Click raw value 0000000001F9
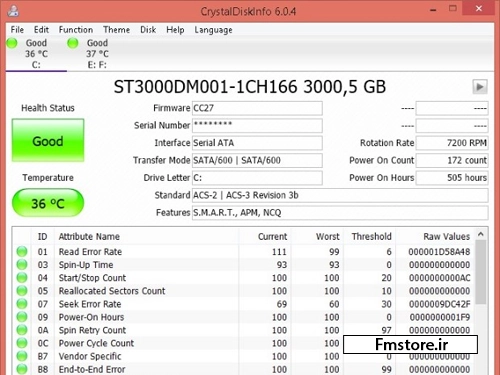 click(439, 317)
